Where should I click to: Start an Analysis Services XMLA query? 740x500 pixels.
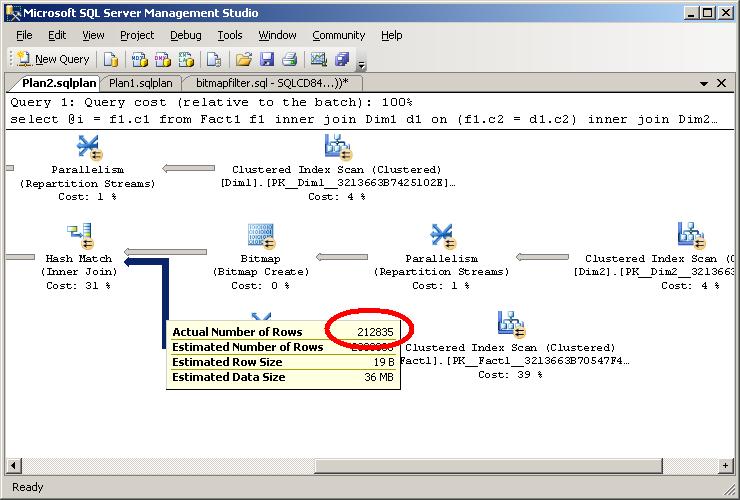(186, 59)
